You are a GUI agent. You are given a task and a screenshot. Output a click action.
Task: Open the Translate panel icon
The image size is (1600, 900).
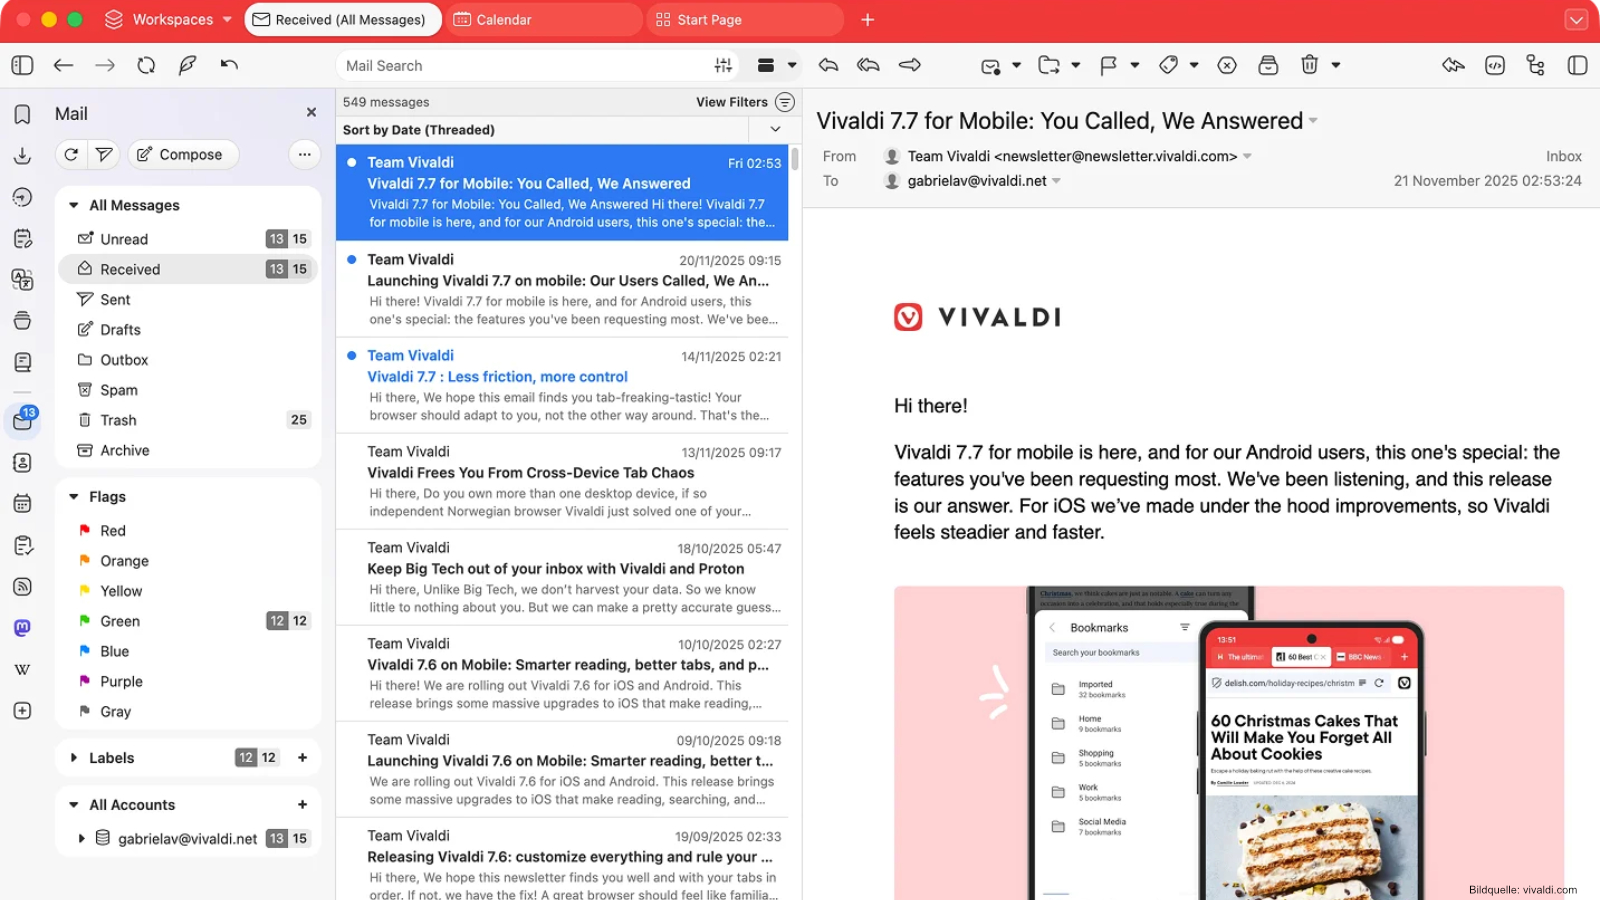22,279
